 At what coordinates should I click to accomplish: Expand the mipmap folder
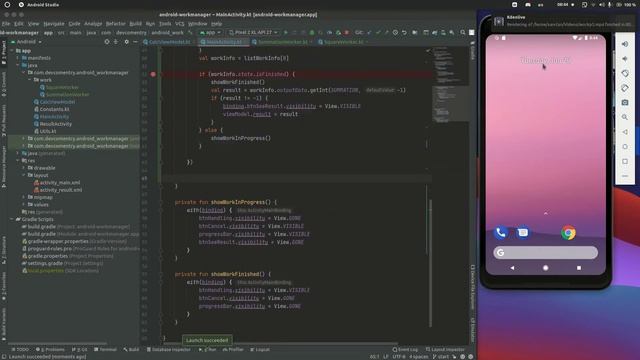pyautogui.click(x=24, y=197)
